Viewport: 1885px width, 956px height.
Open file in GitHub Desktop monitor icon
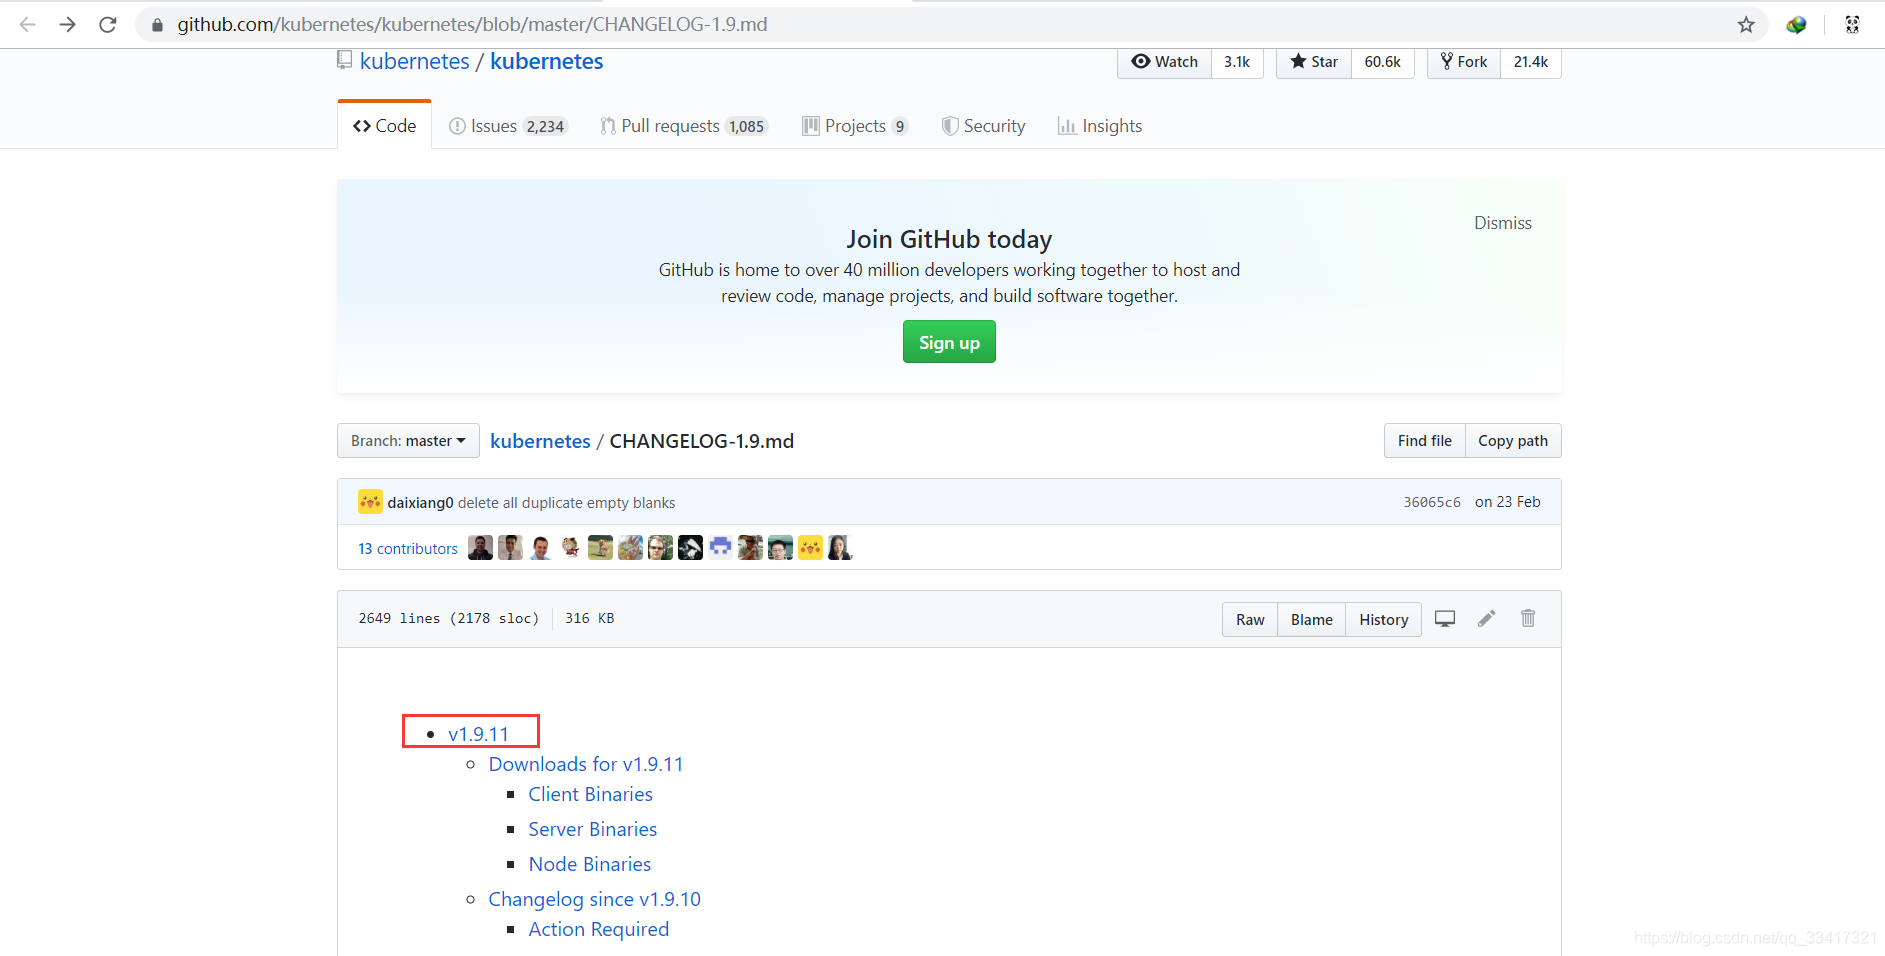[1445, 619]
